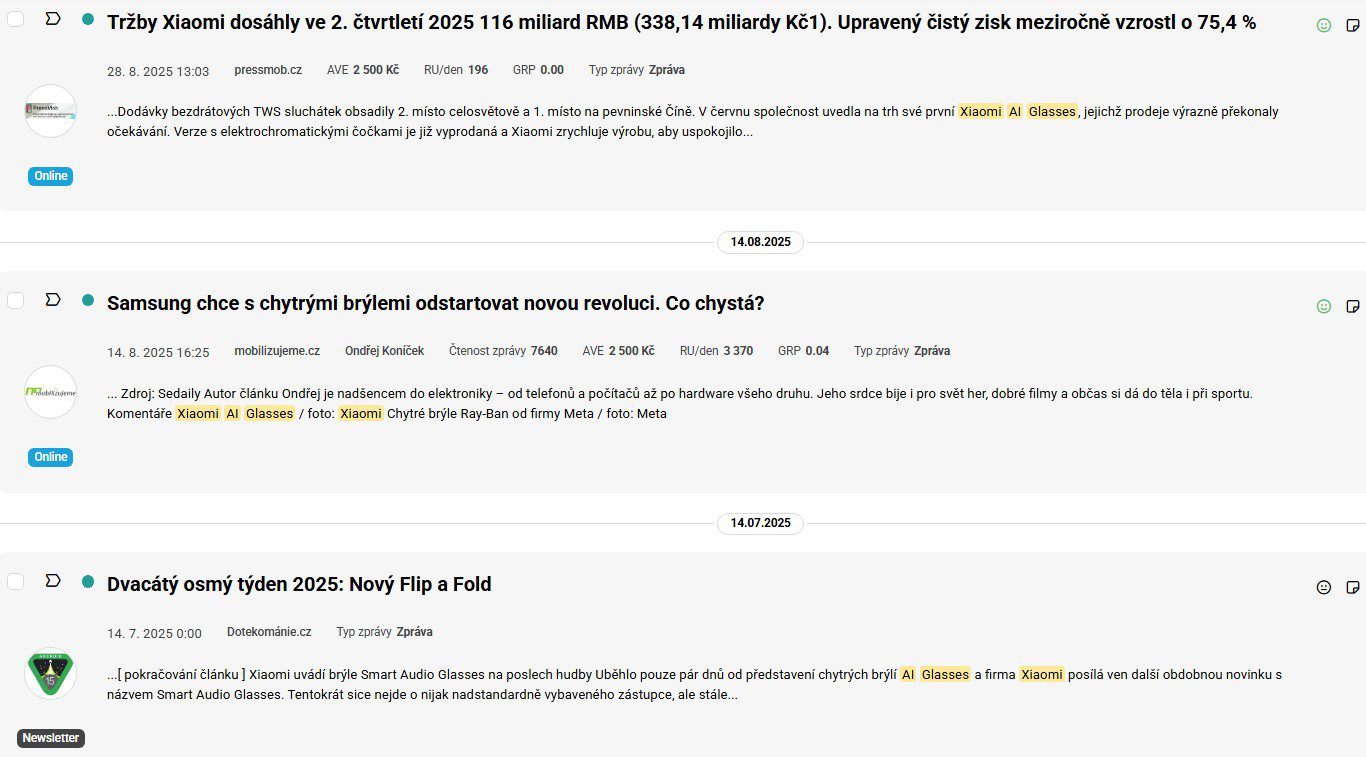1366x757 pixels.
Task: Click green smiley sentiment icon on Samsung article
Action: click(1324, 307)
